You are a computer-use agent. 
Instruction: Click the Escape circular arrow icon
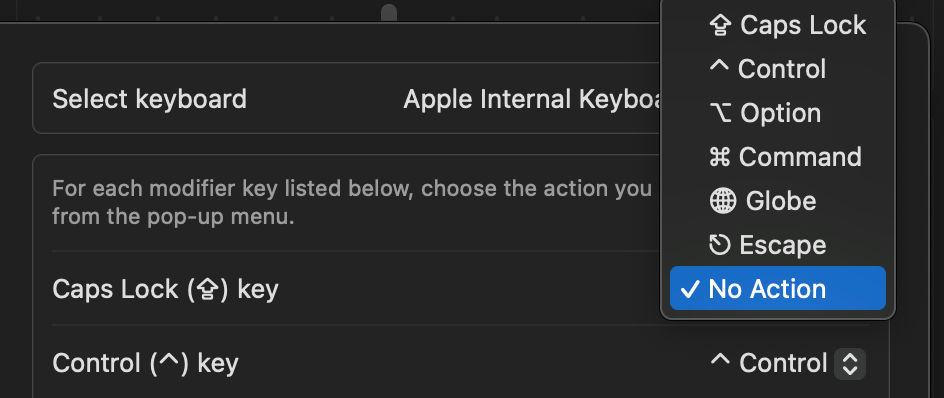719,245
